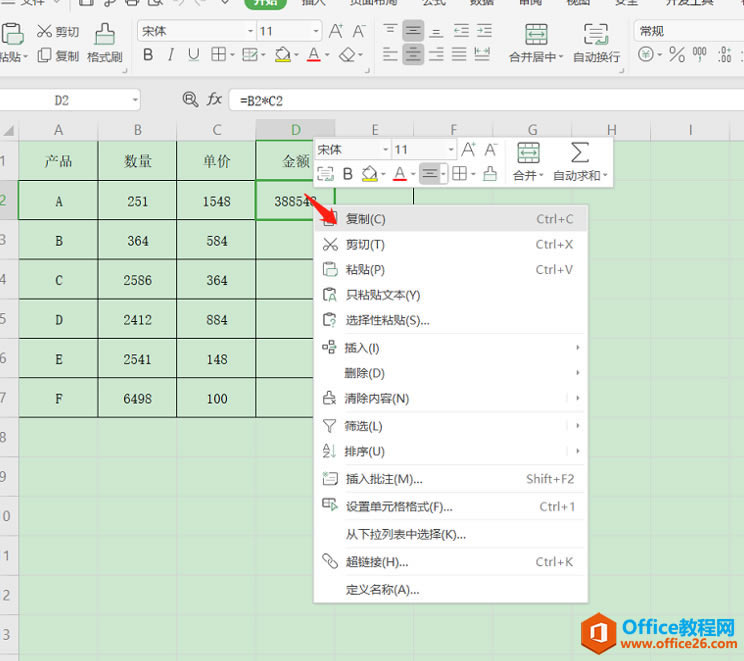Choose Paste Text Only (只粘贴文本) menu item
Image resolution: width=744 pixels, height=661 pixels.
(451, 295)
